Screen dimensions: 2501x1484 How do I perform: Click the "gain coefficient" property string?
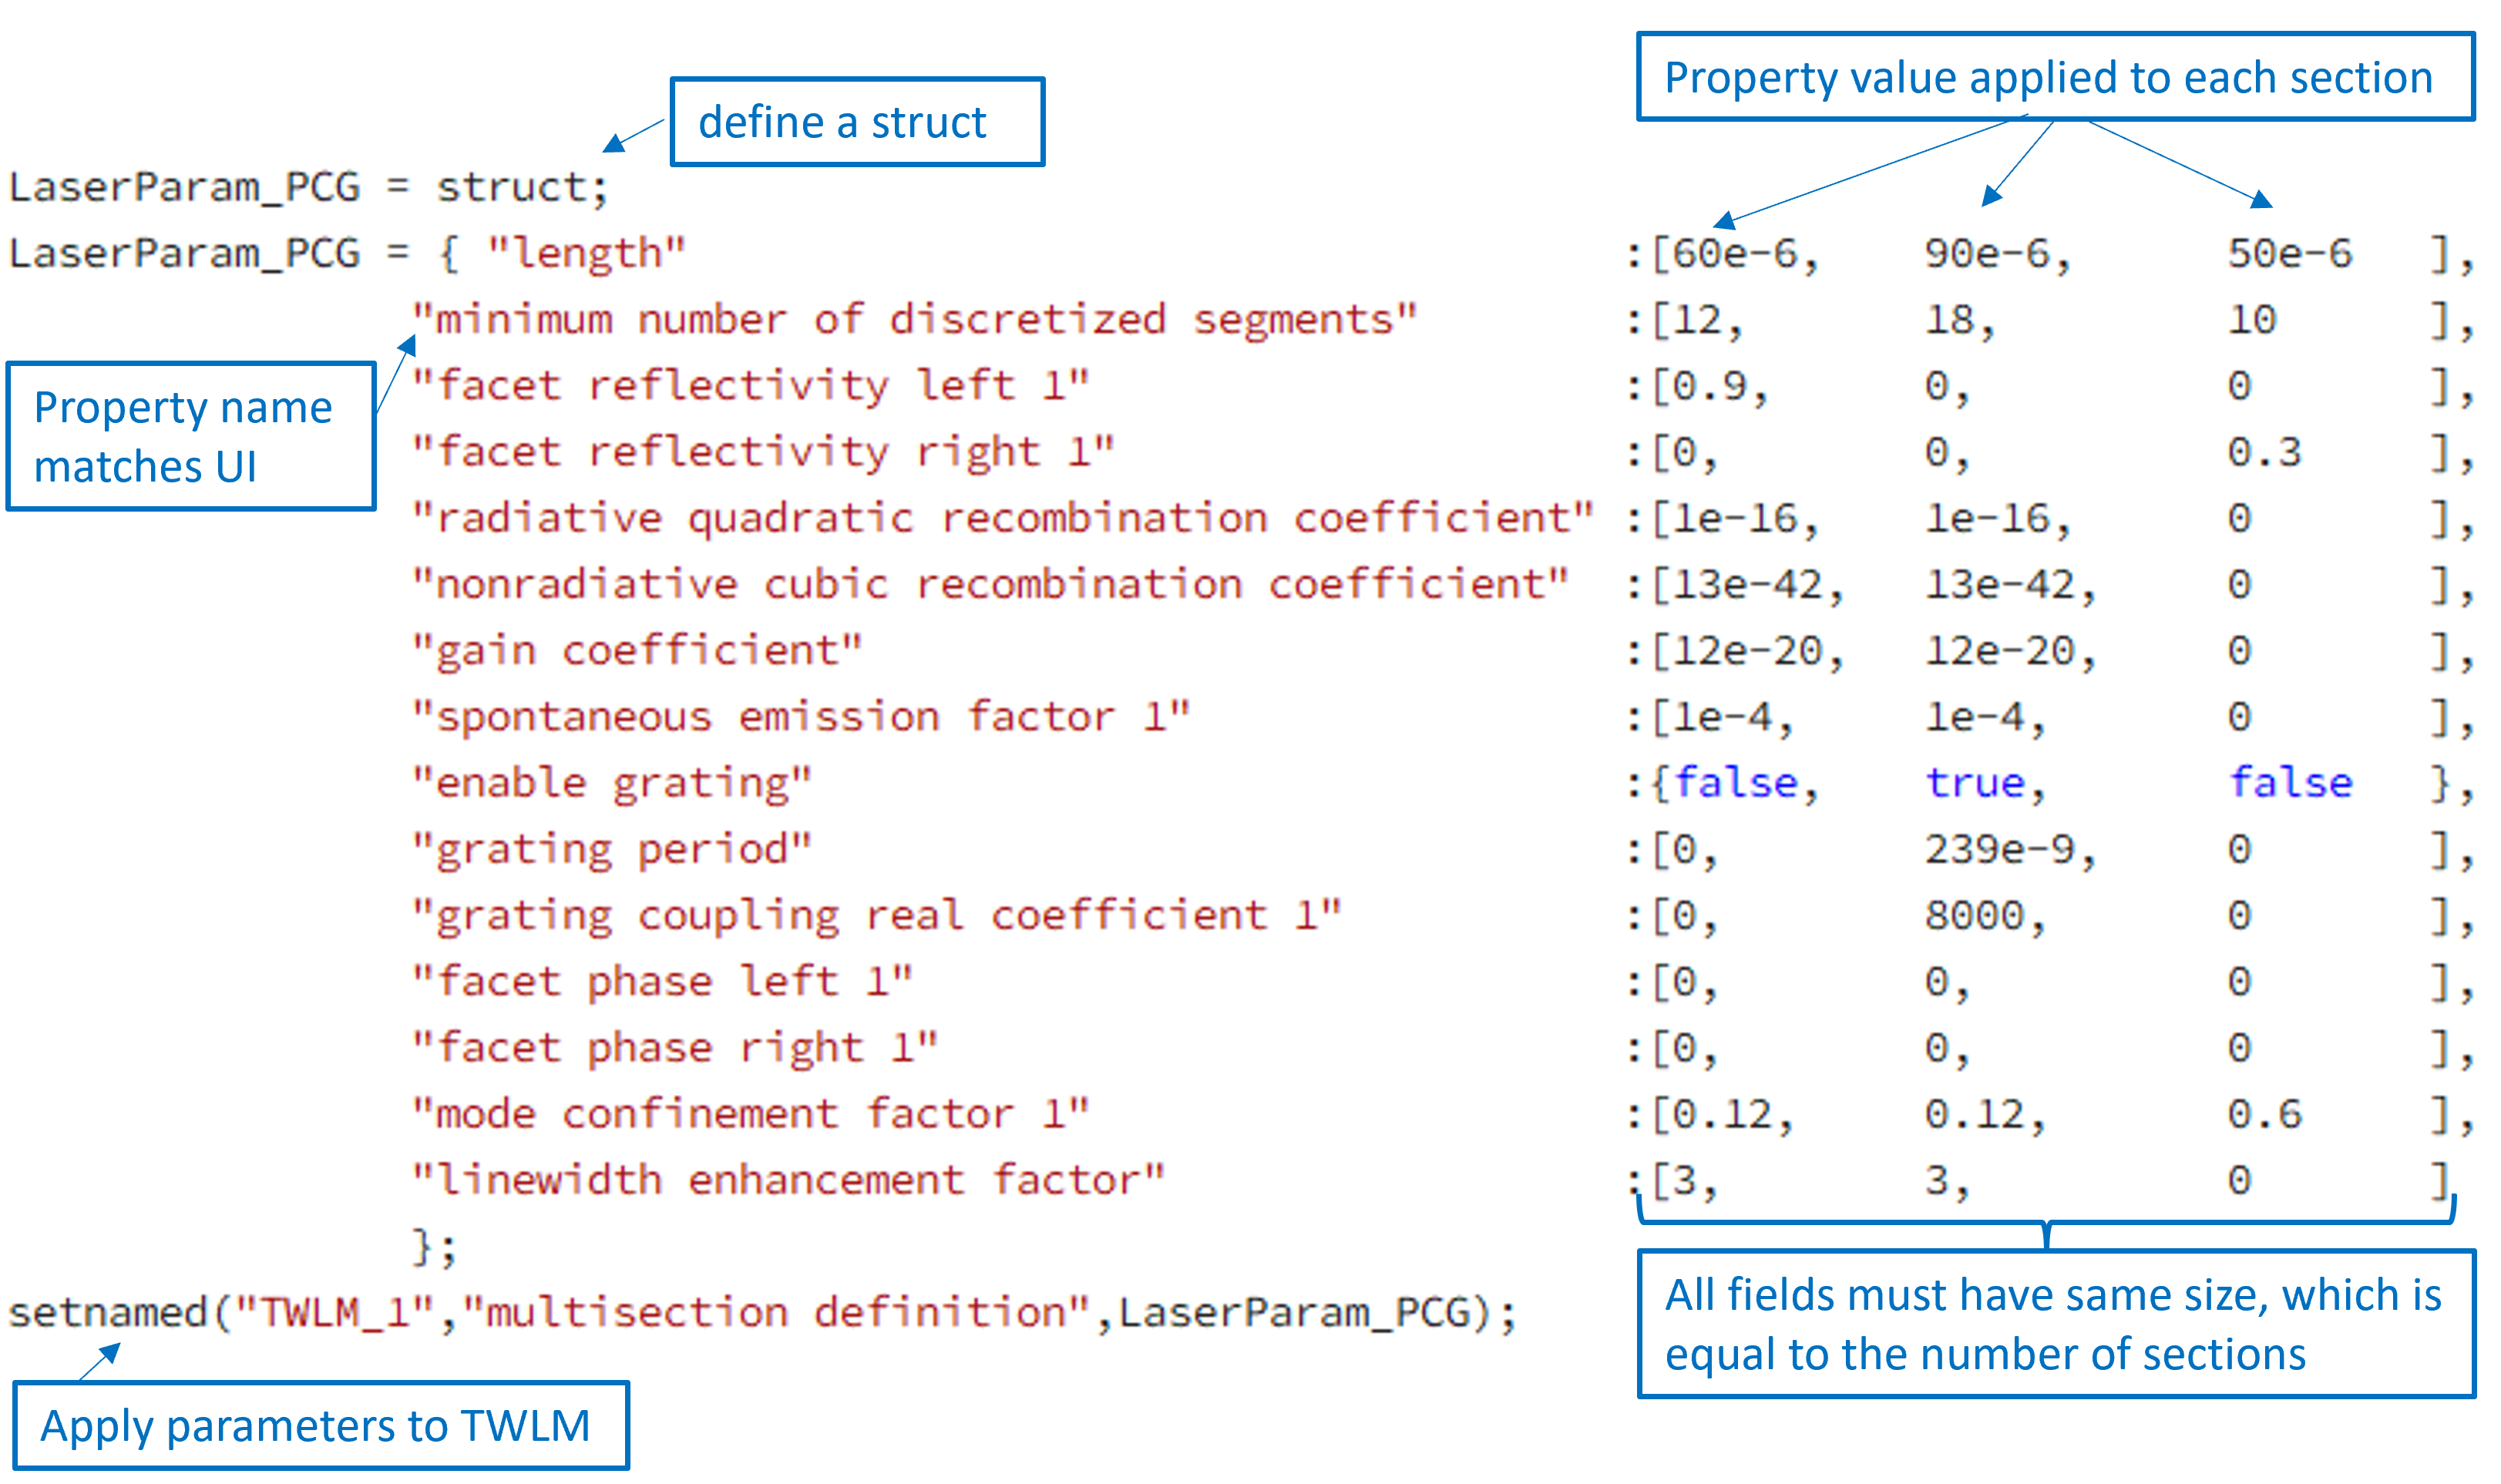(x=637, y=651)
